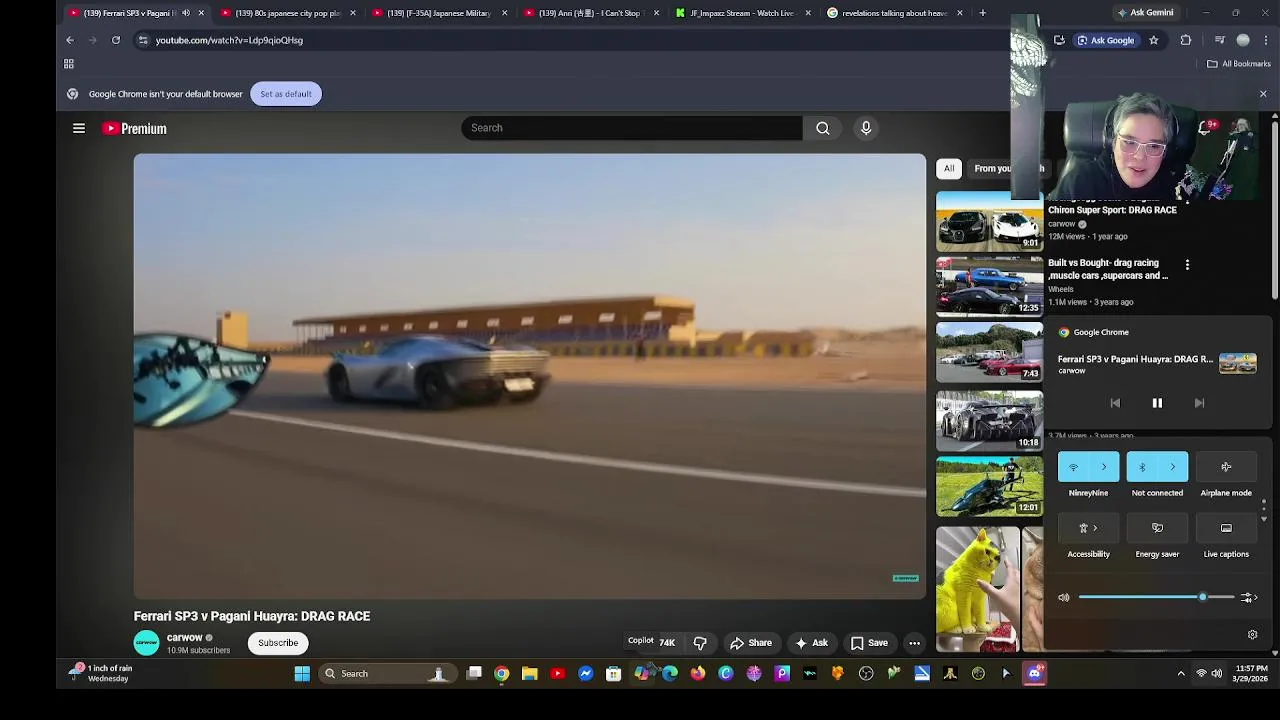Open the sound output selector
This screenshot has width=1280, height=720.
[x=1247, y=598]
